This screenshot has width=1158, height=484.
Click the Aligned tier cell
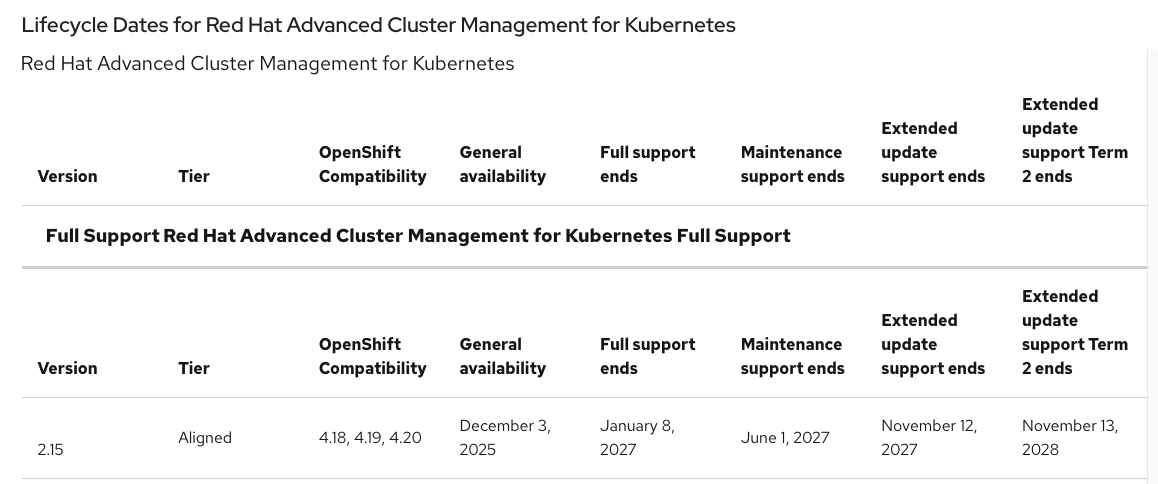[205, 437]
